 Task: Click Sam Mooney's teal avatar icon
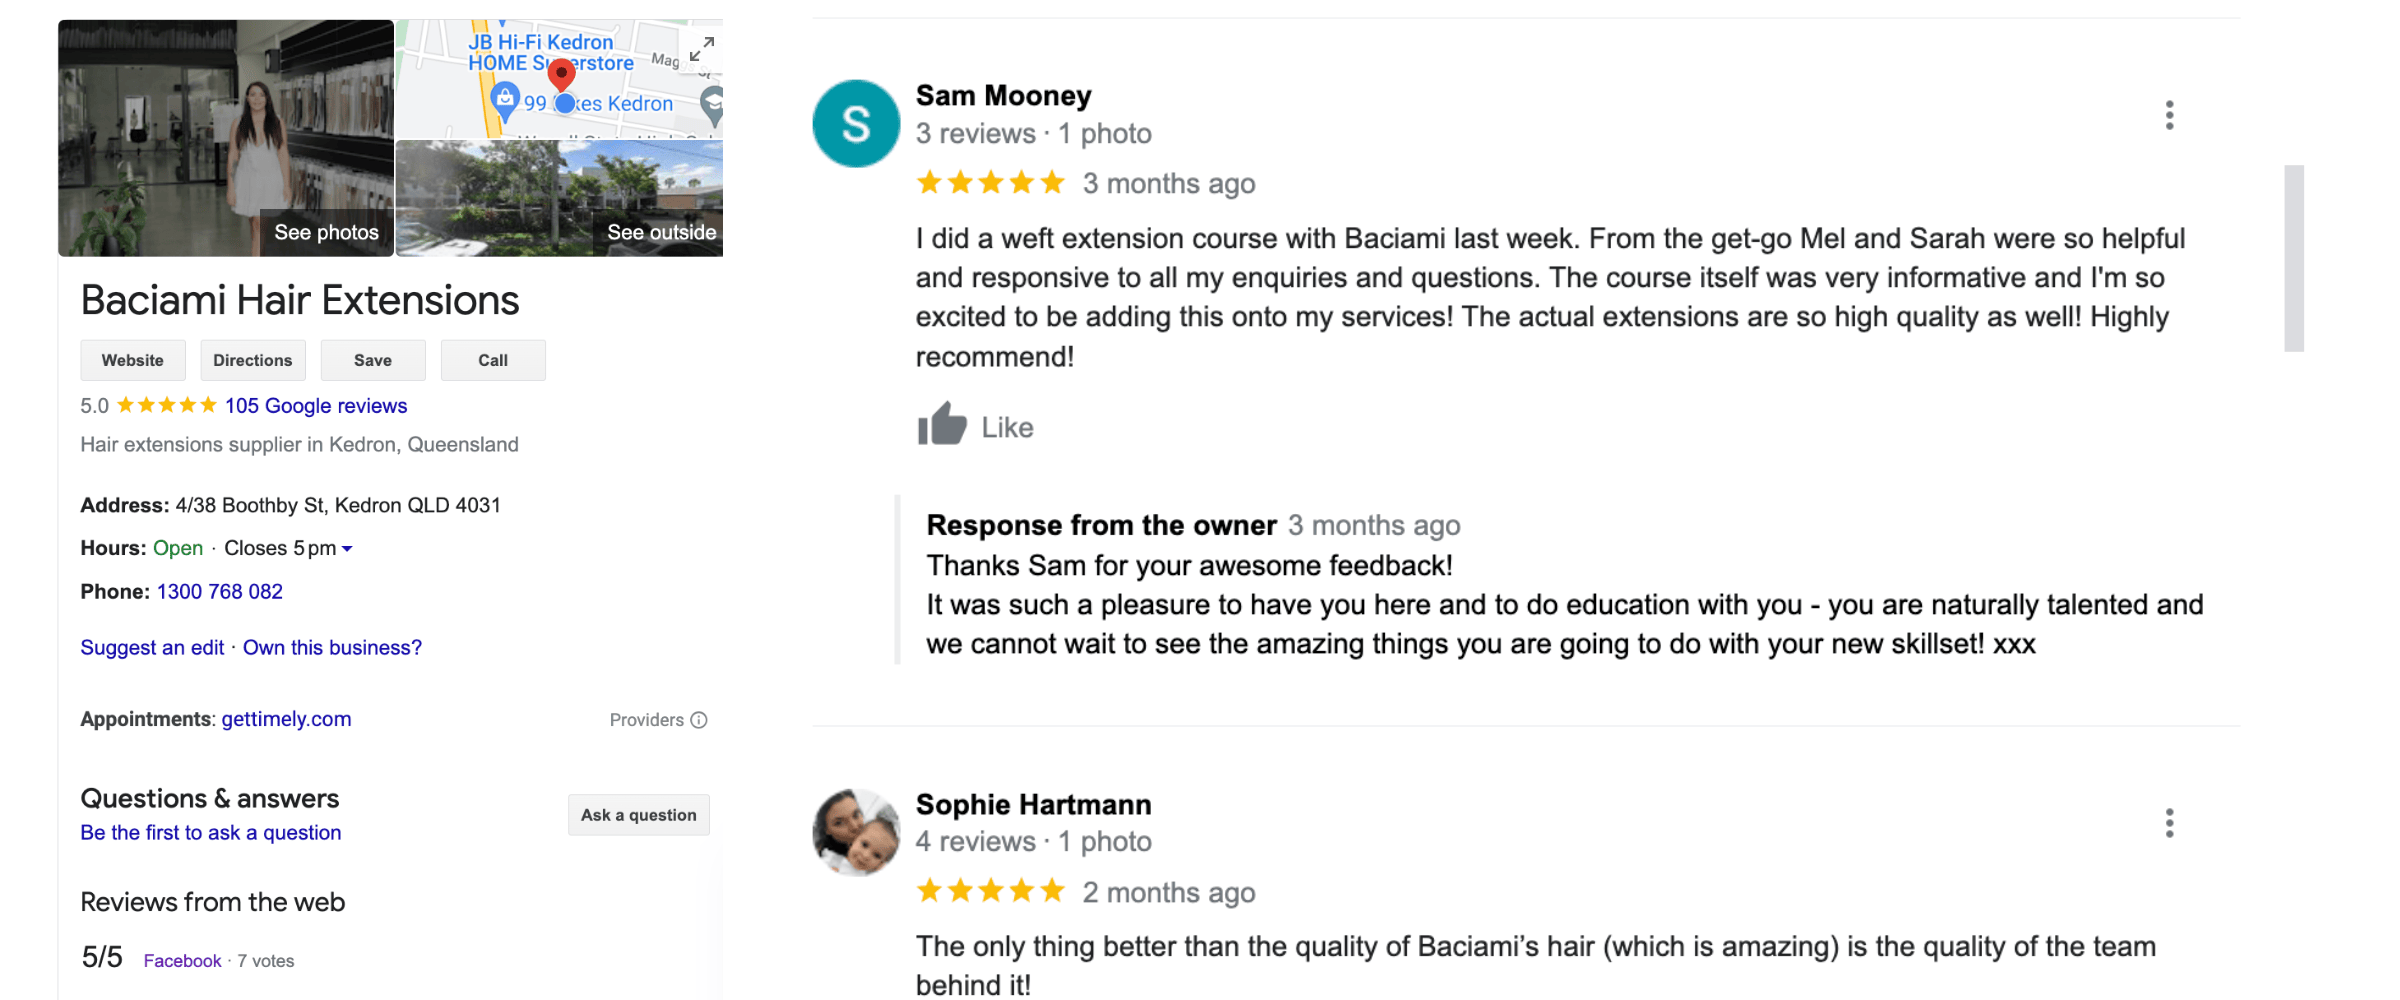coord(856,124)
